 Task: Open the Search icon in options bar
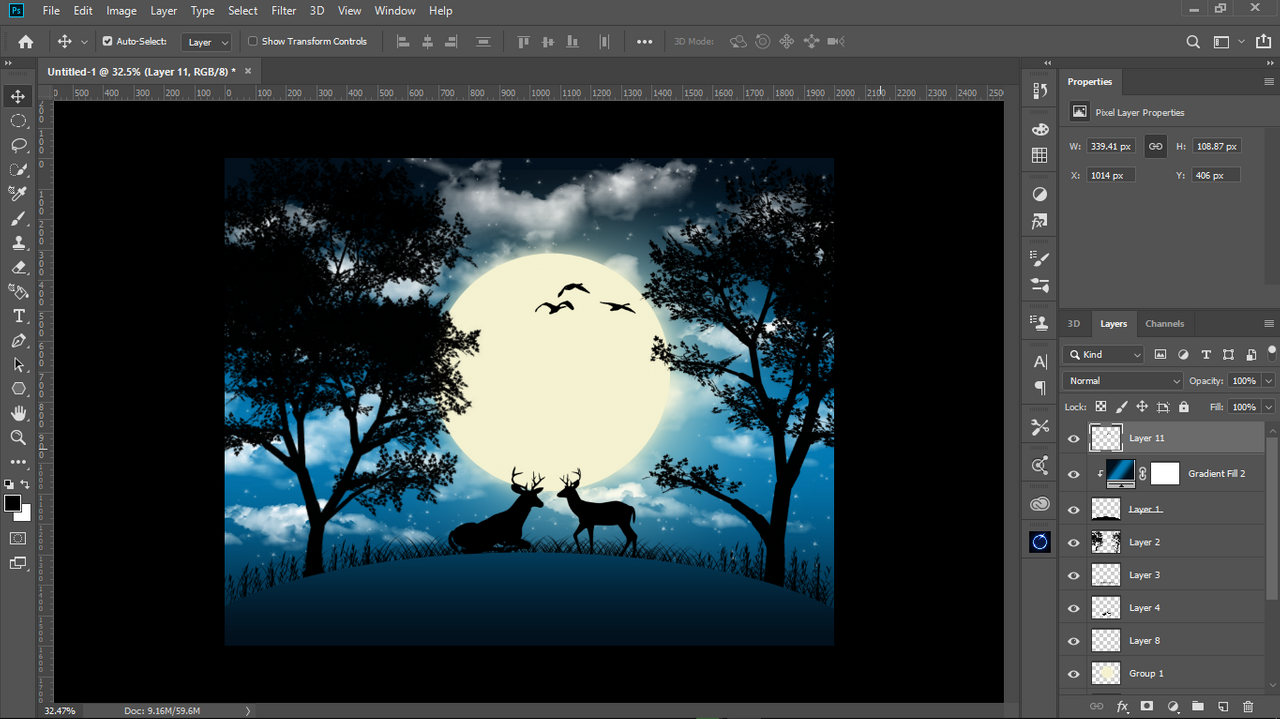click(1193, 42)
